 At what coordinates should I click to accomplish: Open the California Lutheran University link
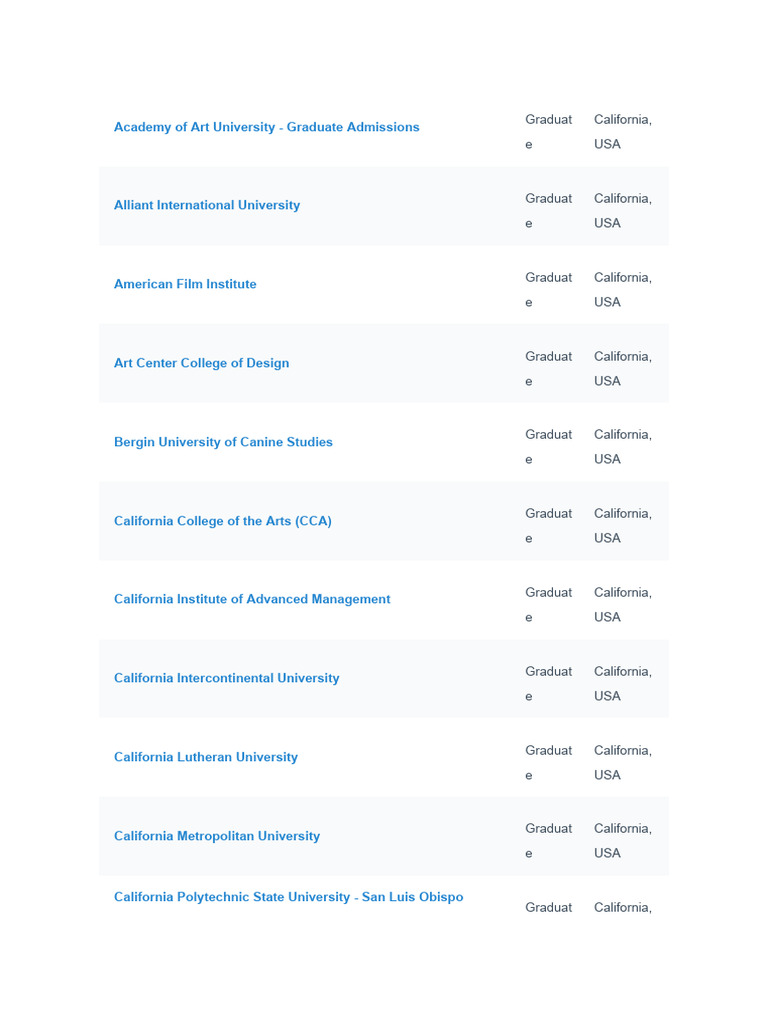pos(206,757)
